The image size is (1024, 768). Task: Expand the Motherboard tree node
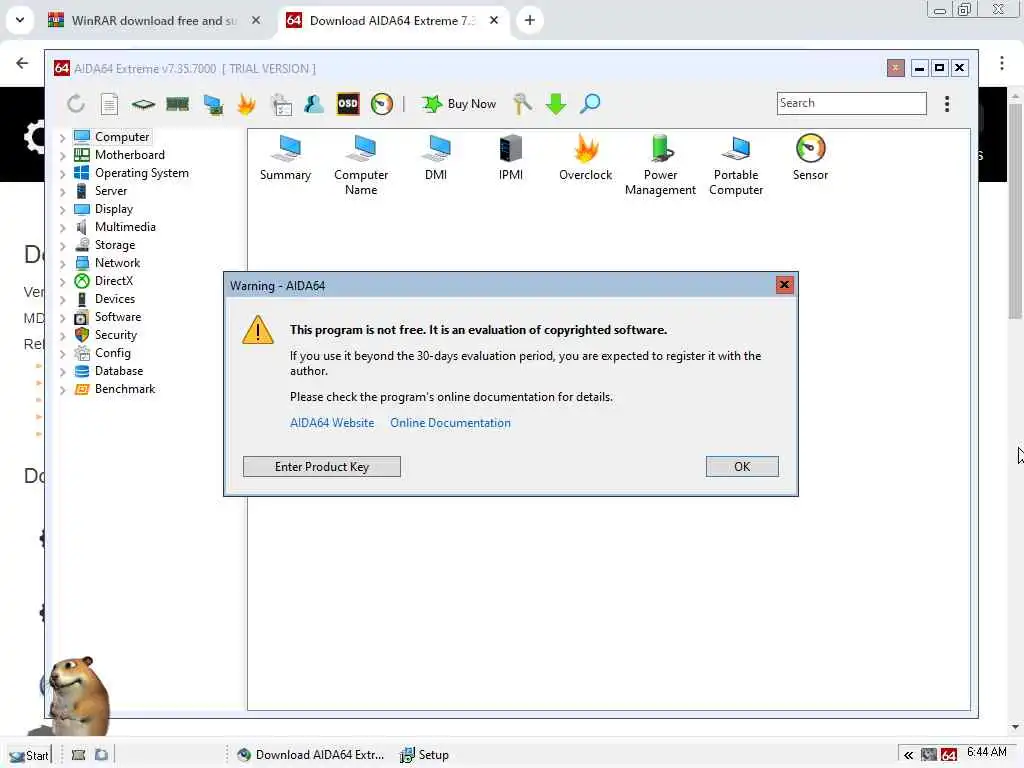pyautogui.click(x=63, y=155)
